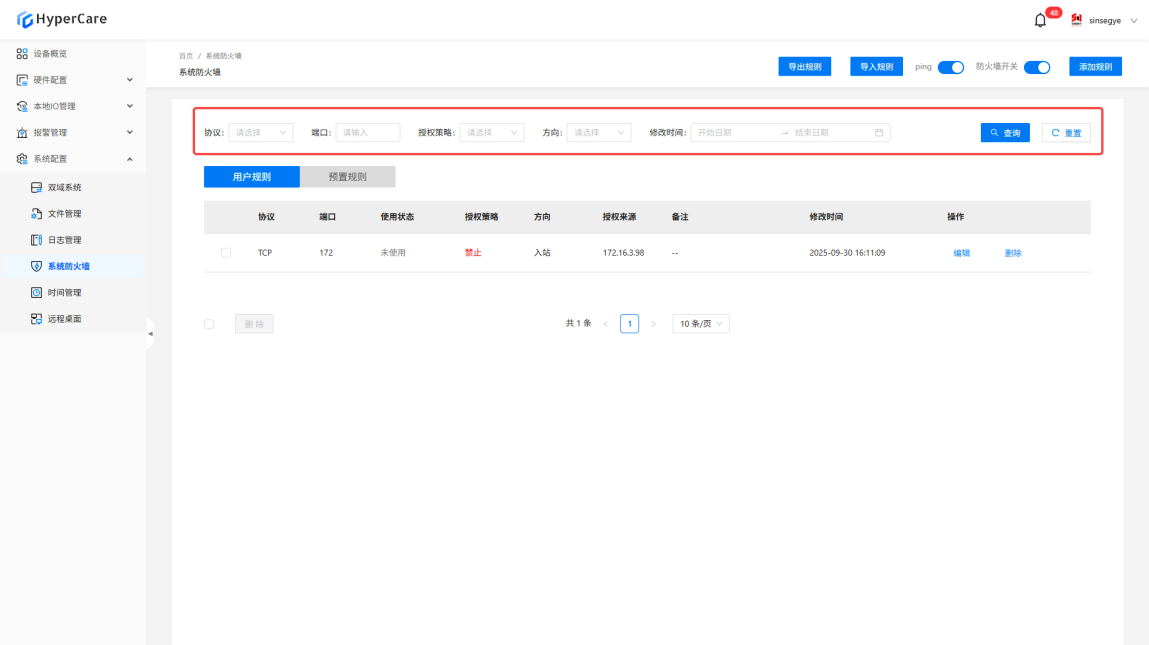This screenshot has height=645, width=1149.
Task: Toggle the ping switch
Action: (x=950, y=67)
